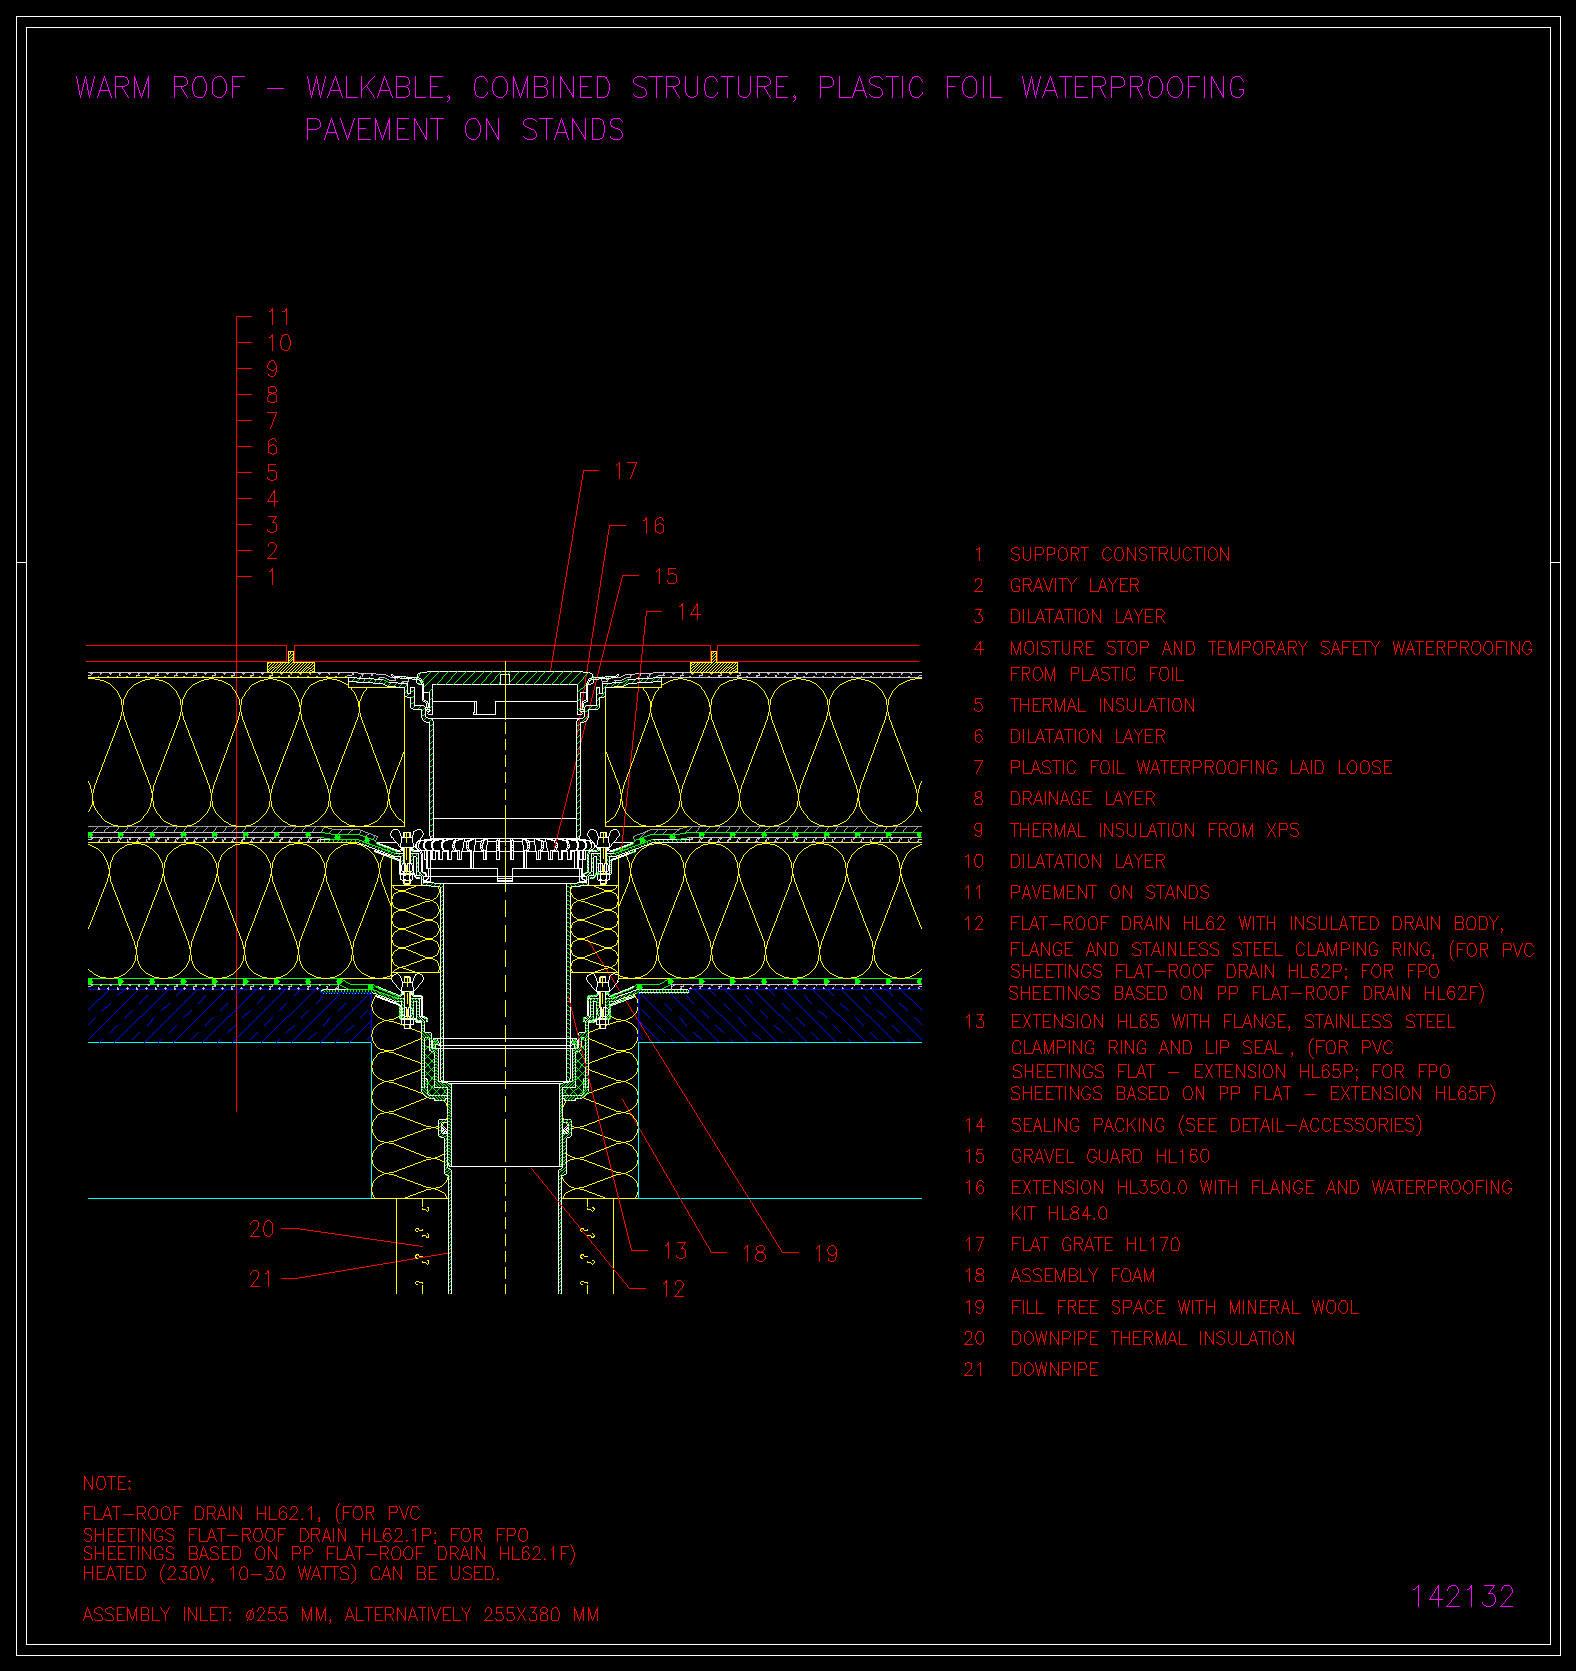Click legend text 'KIT HL84.0'
Viewport: 1576px width, 1671px height.
pyautogui.click(x=1060, y=1214)
